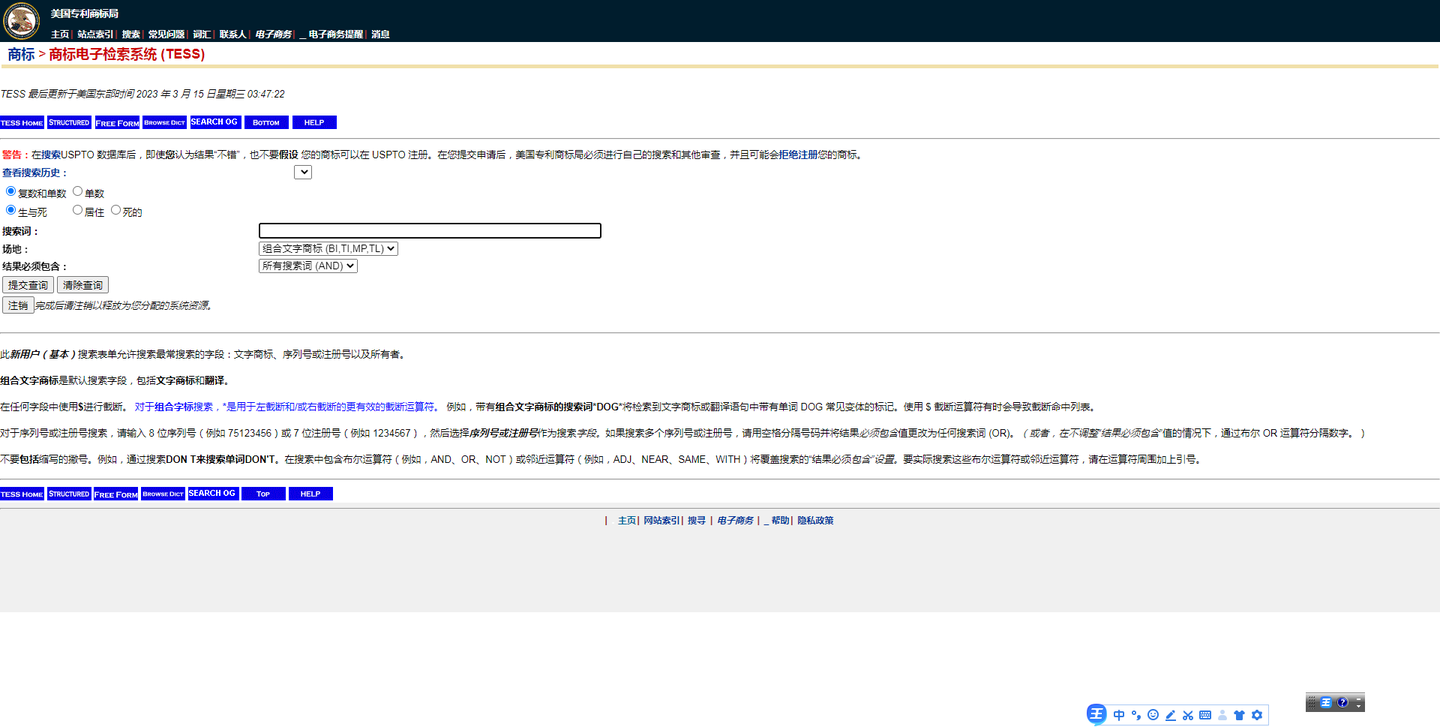
Task: Open the IME settings gear icon
Action: 1257,715
